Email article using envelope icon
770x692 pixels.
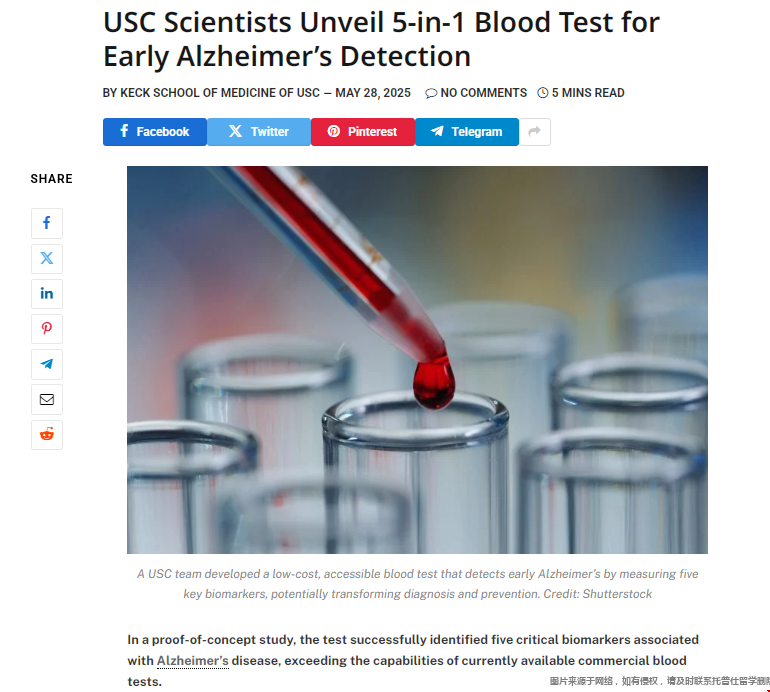[47, 399]
